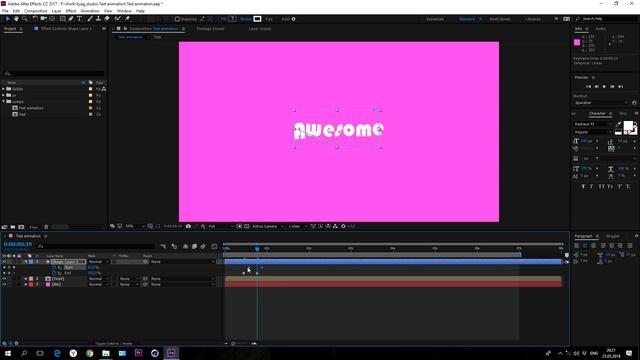Switch to Effect Controls Shape Layer 1 tab
This screenshot has height=360, width=640.
(66, 29)
